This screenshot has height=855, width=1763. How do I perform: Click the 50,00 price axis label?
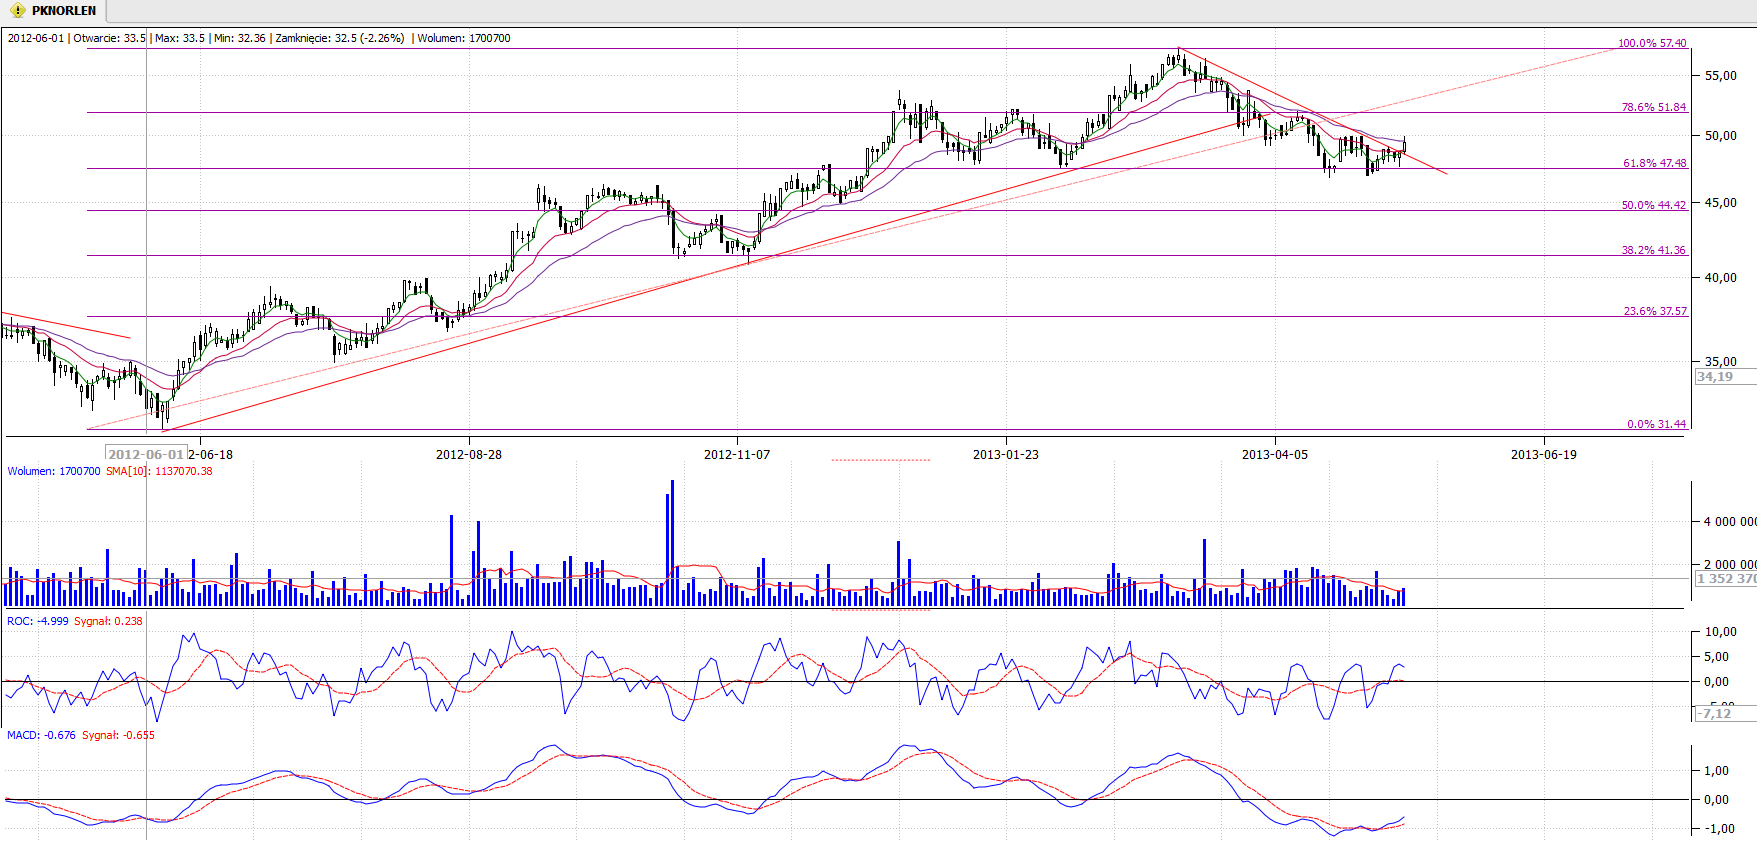(x=1721, y=136)
